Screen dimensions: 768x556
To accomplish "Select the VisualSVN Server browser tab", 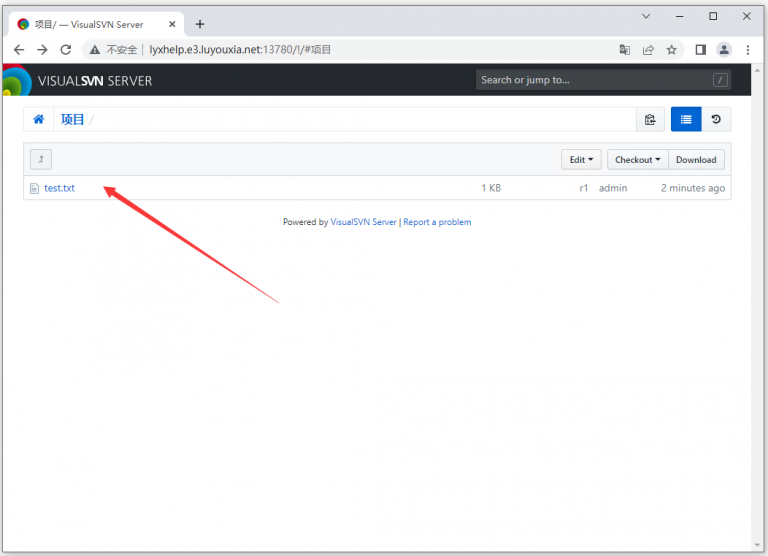I will pos(90,24).
